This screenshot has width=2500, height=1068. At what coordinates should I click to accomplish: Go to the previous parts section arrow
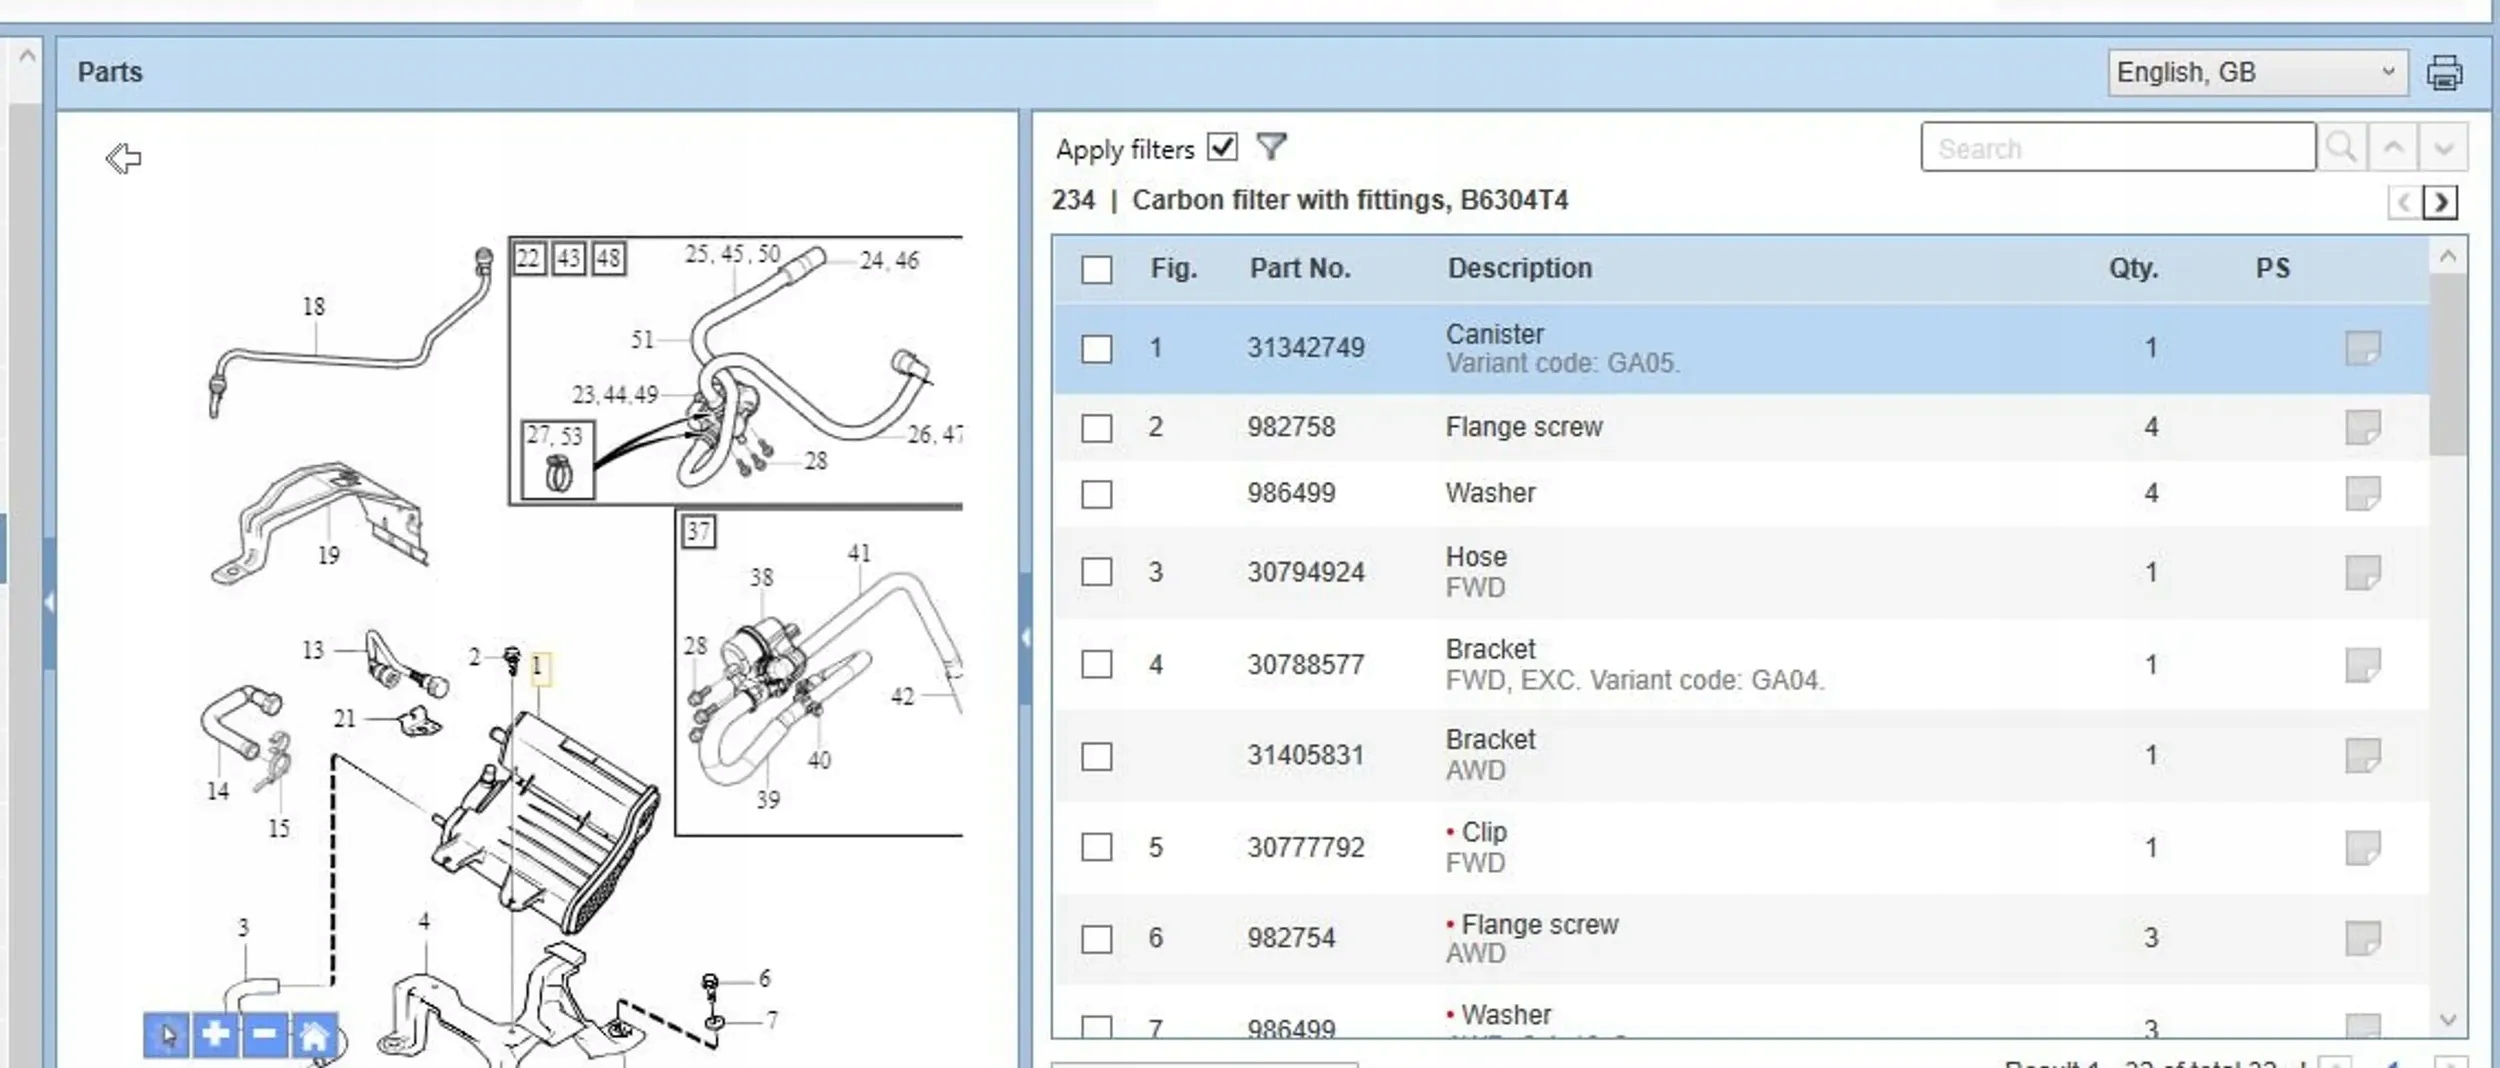[2404, 202]
